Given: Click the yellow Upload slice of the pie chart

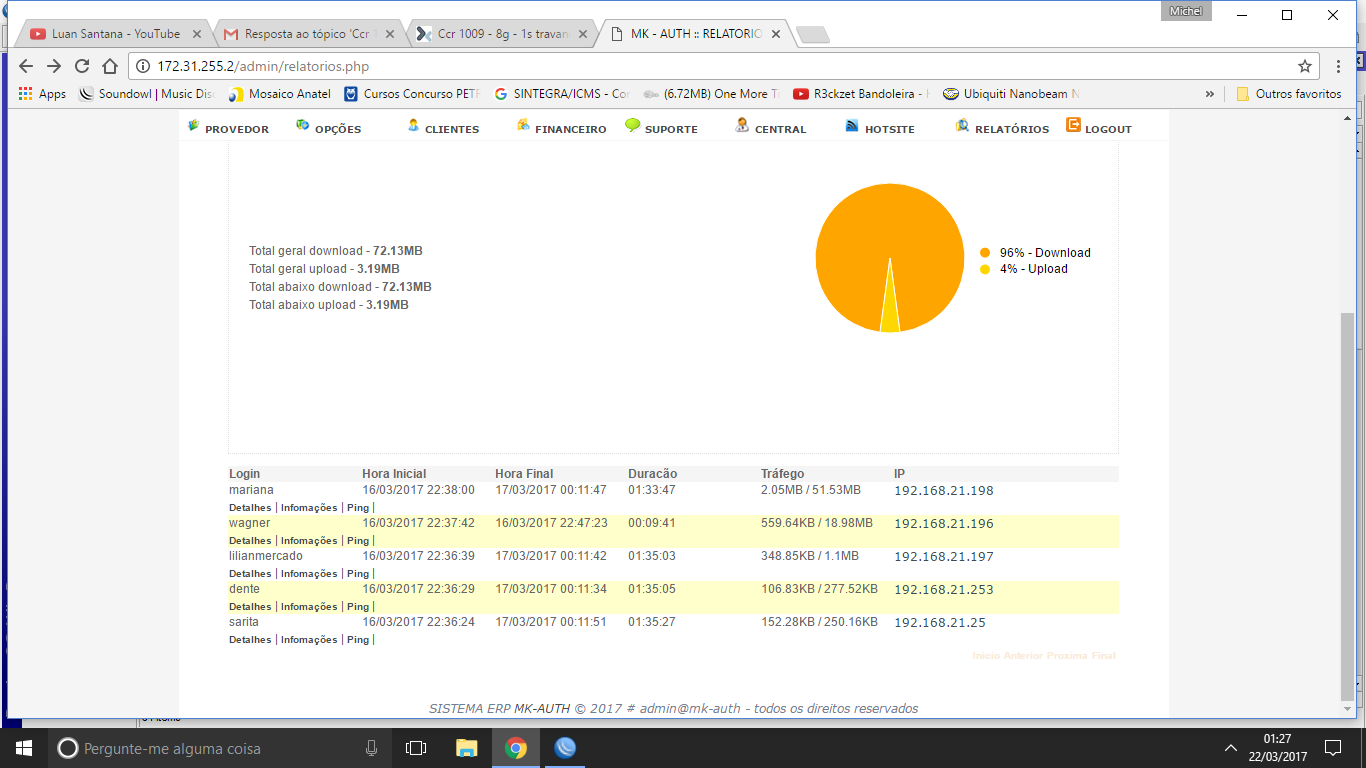Looking at the screenshot, I should (890, 310).
